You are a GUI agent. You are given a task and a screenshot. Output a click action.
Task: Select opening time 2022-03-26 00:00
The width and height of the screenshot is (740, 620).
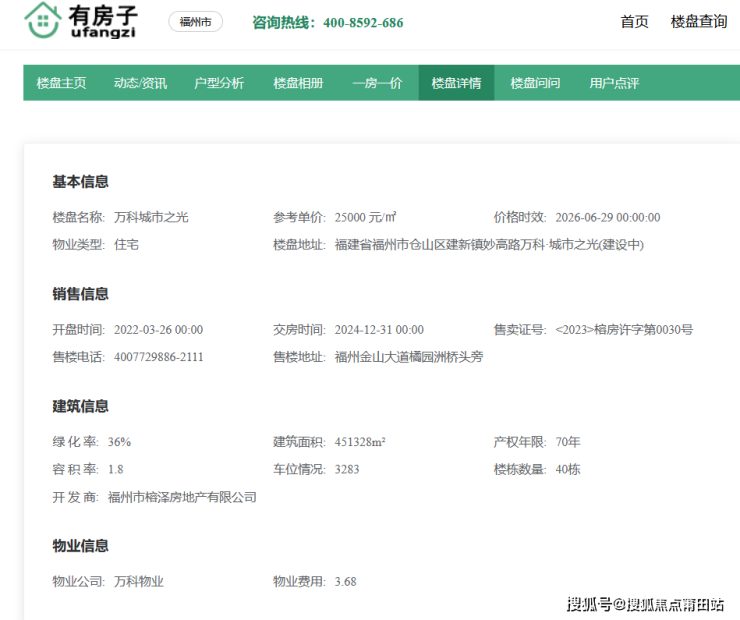(x=158, y=329)
